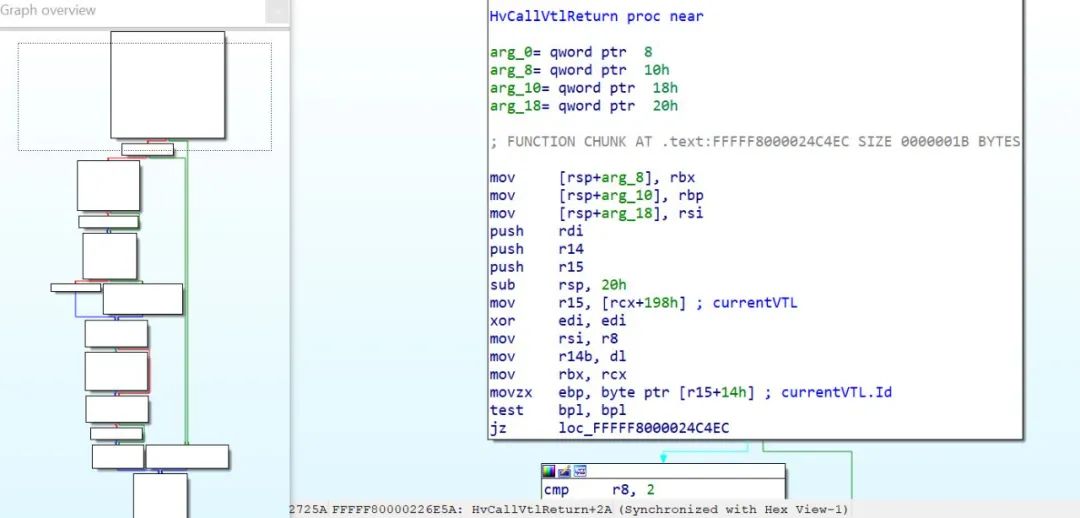Viewport: 1080px width, 518px height.
Task: Click 'mov [rsp+arg_8], rbx' instruction
Action: [x=592, y=178]
